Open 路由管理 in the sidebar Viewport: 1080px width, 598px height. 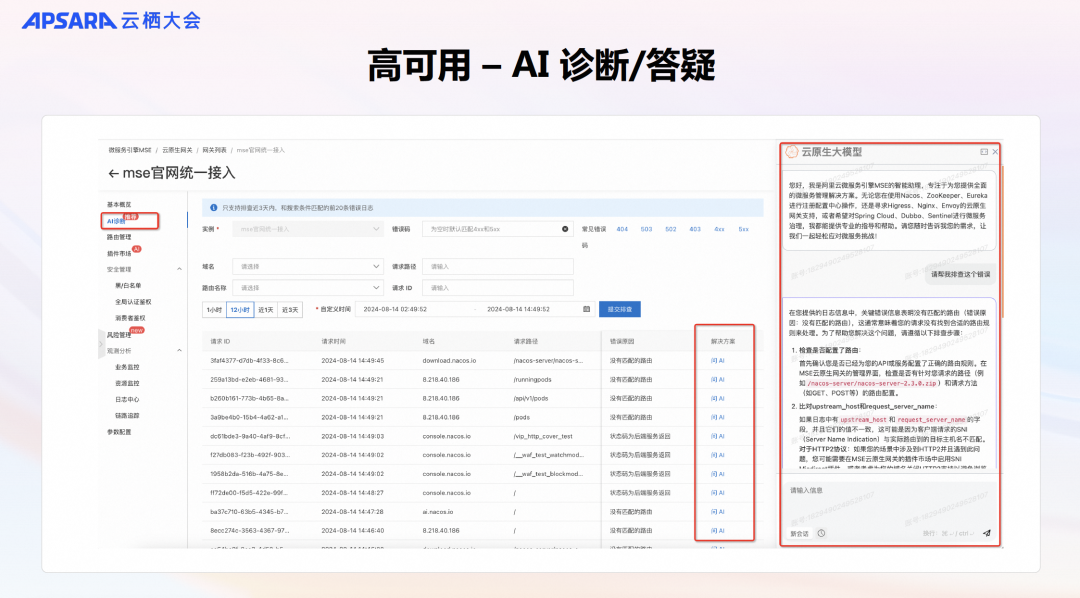pyautogui.click(x=119, y=237)
